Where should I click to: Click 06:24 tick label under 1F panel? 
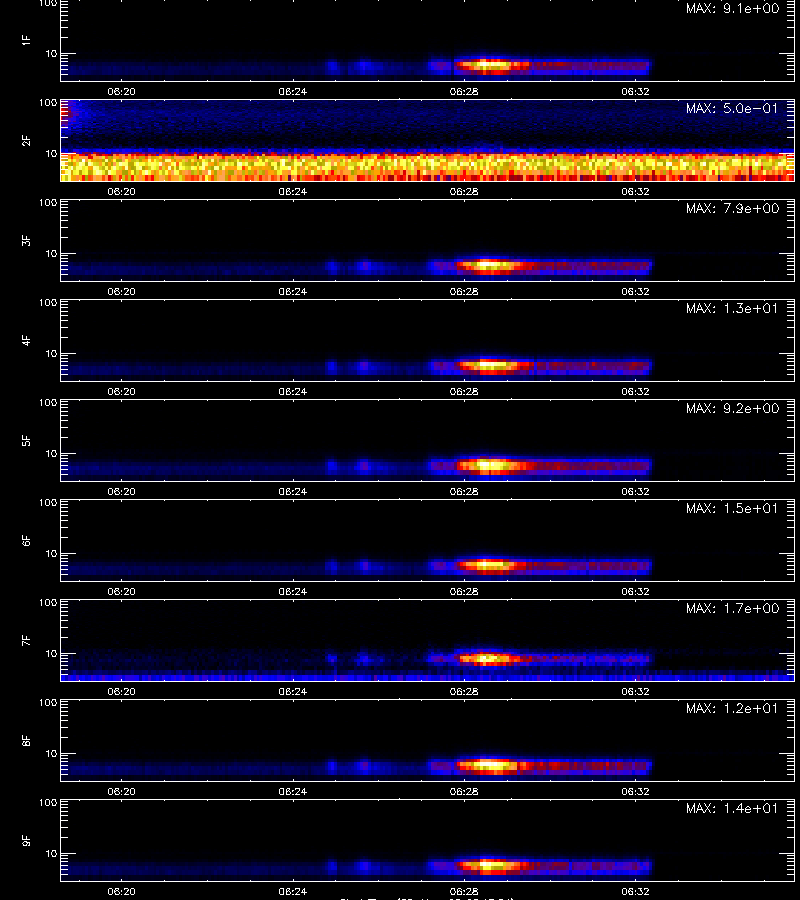point(293,91)
